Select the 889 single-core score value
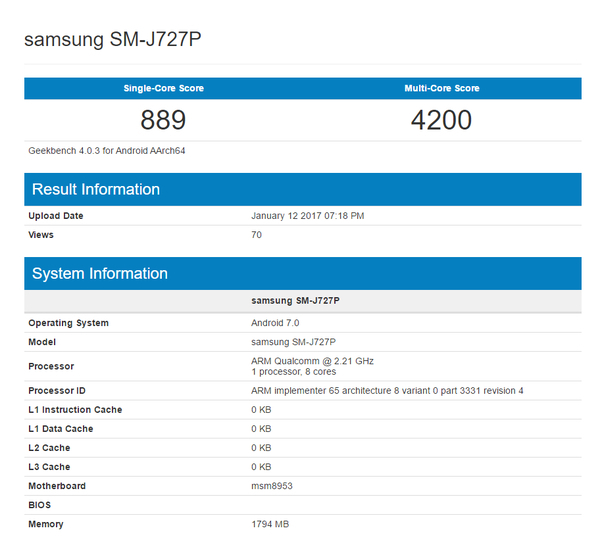This screenshot has height=545, width=600. tap(163, 121)
